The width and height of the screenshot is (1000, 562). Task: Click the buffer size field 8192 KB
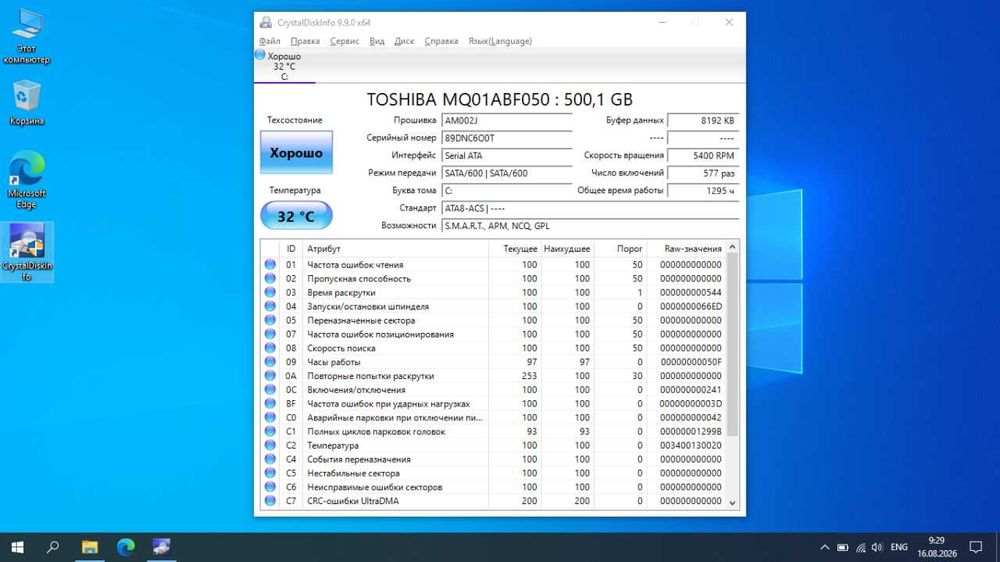coord(703,121)
